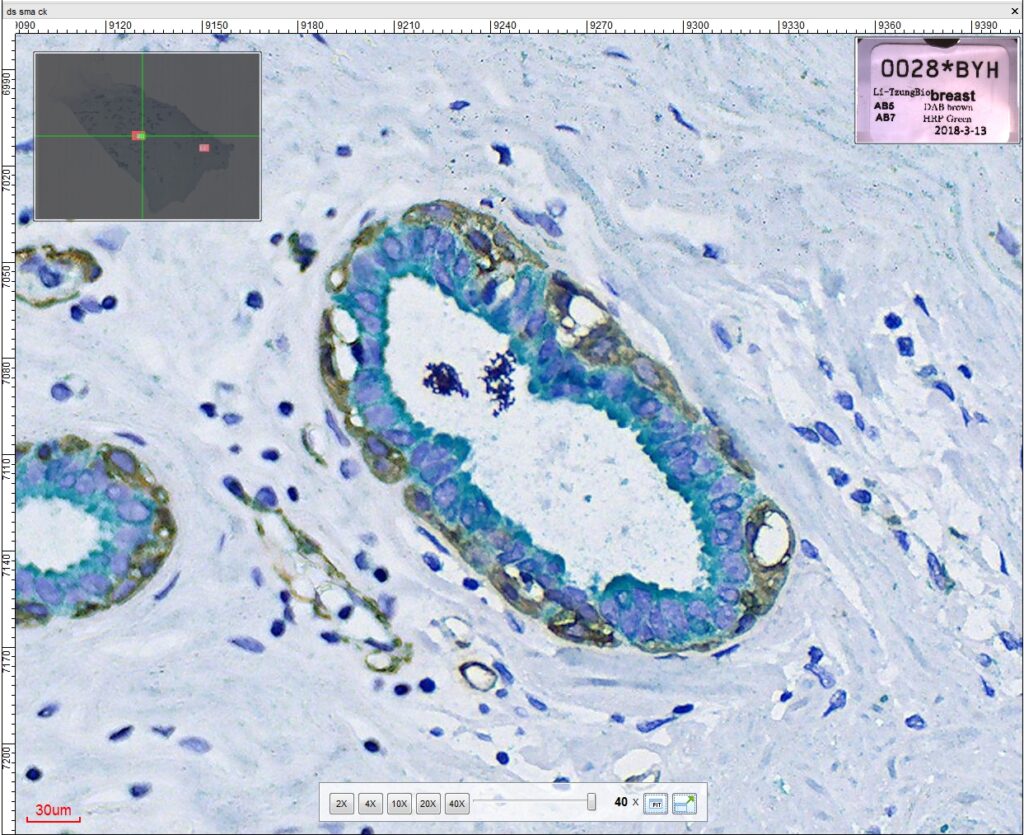Close the ds sma ck viewer window
Screen dimensions: 1024x835
tap(1014, 9)
